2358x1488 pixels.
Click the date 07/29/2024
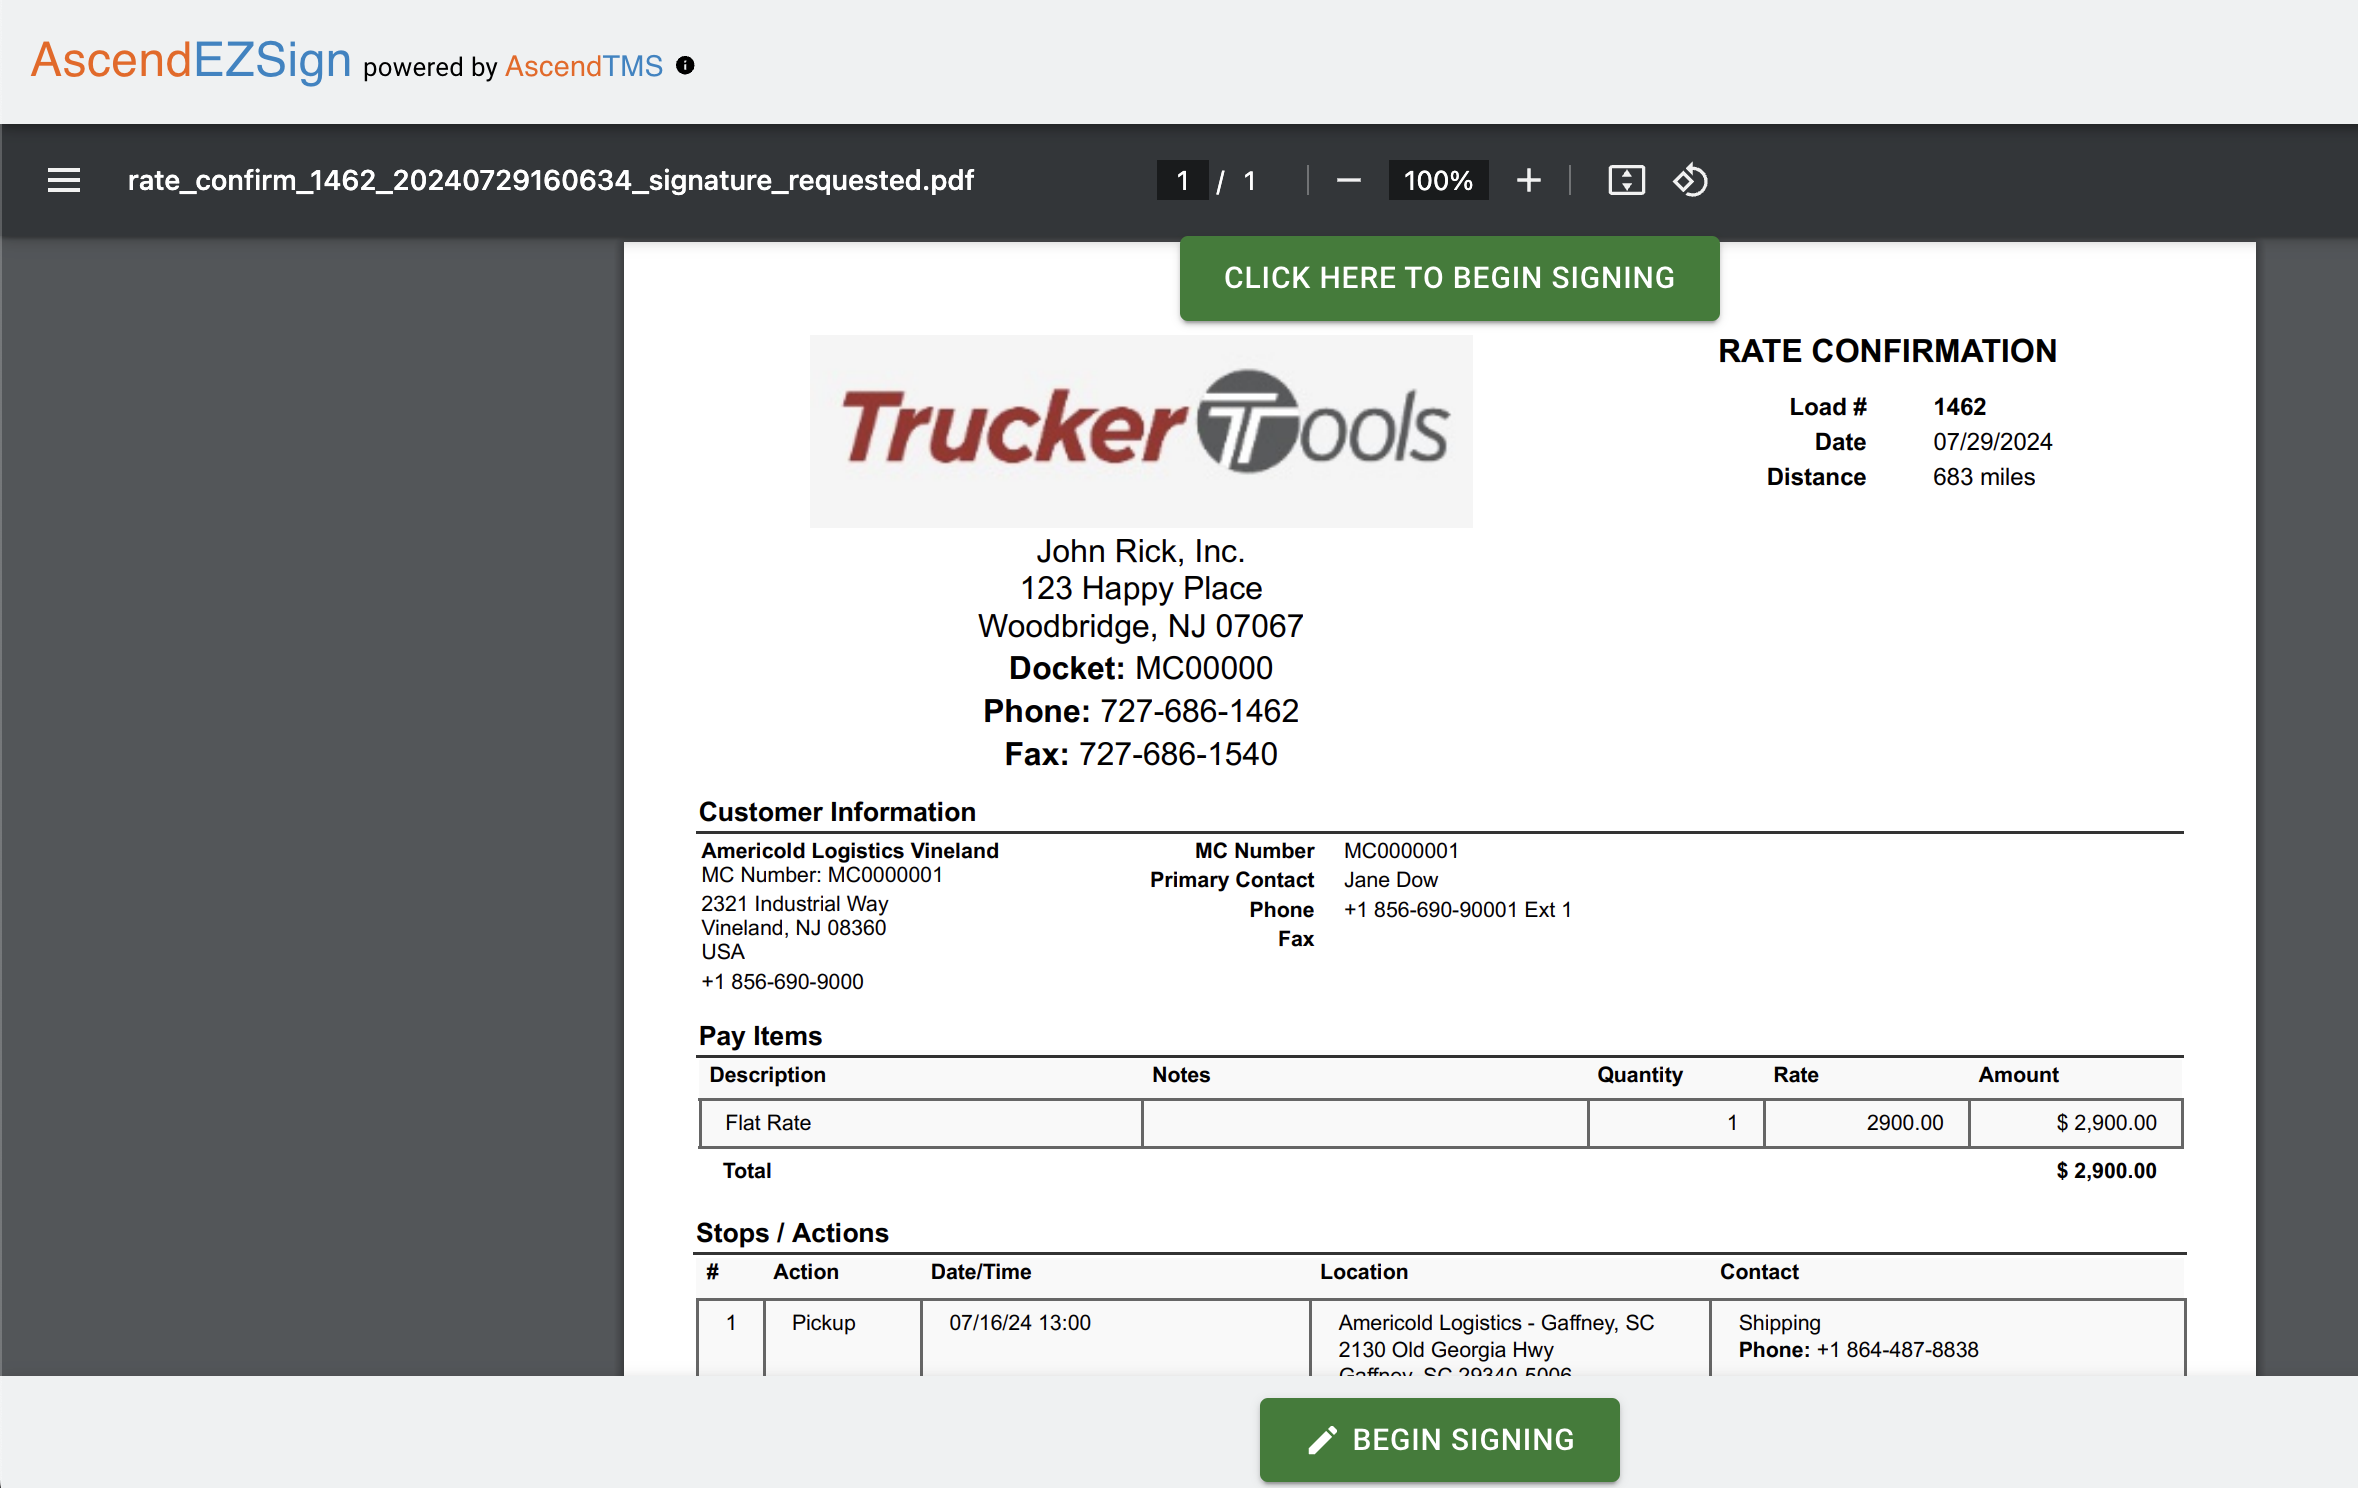coord(1992,442)
